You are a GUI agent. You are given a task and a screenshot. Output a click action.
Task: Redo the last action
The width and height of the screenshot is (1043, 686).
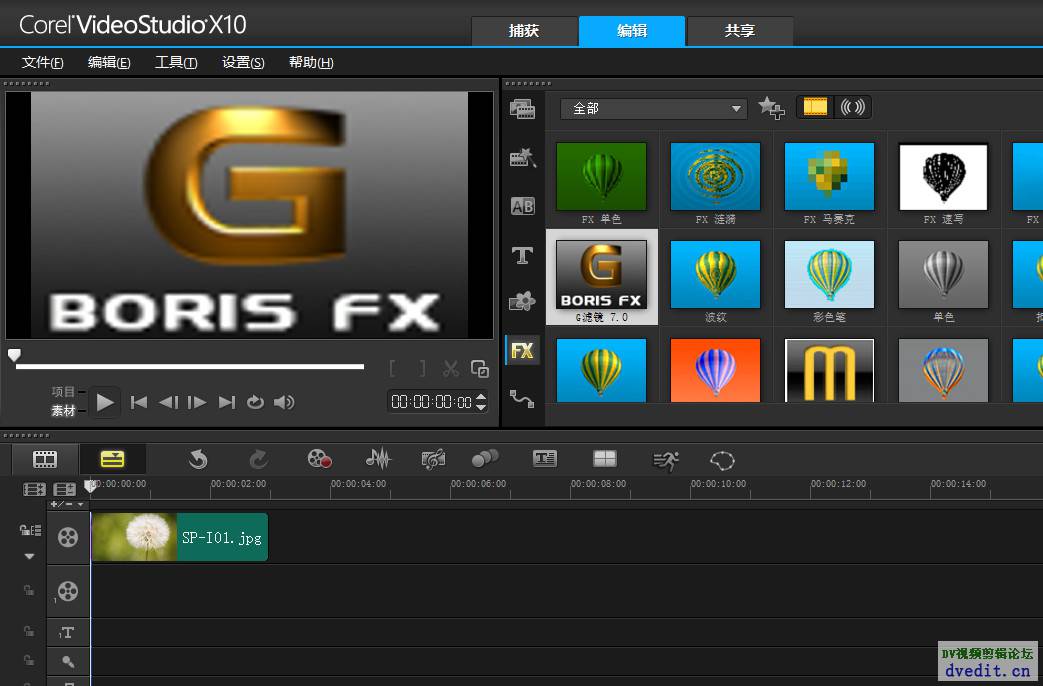click(x=258, y=459)
